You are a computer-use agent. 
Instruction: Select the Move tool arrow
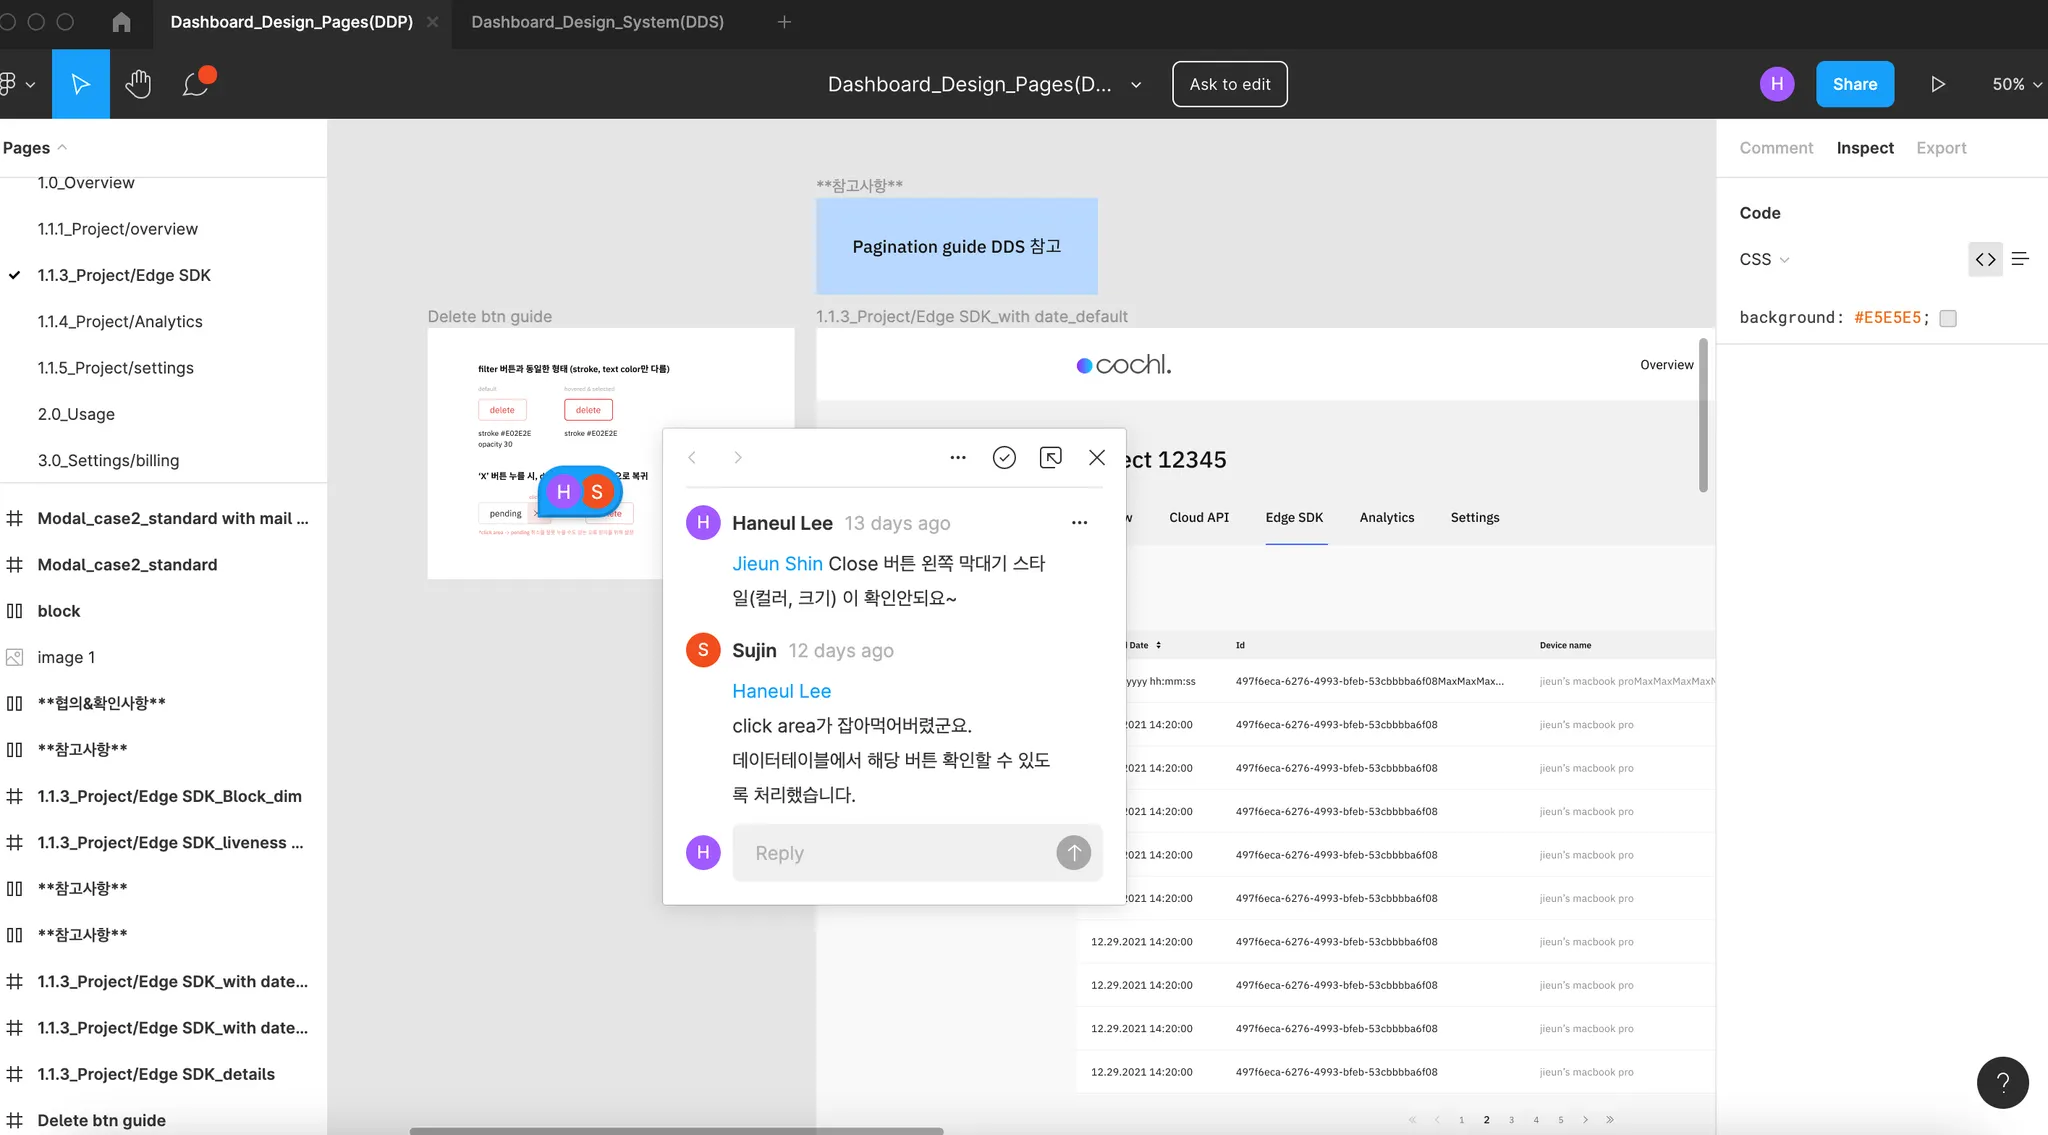click(80, 84)
